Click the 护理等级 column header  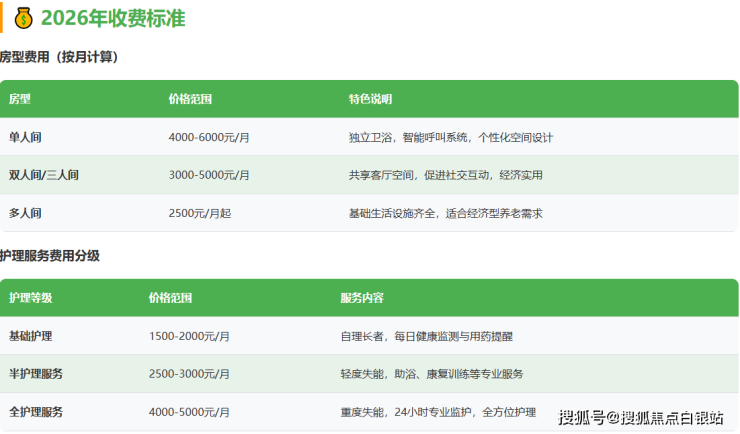[30, 298]
